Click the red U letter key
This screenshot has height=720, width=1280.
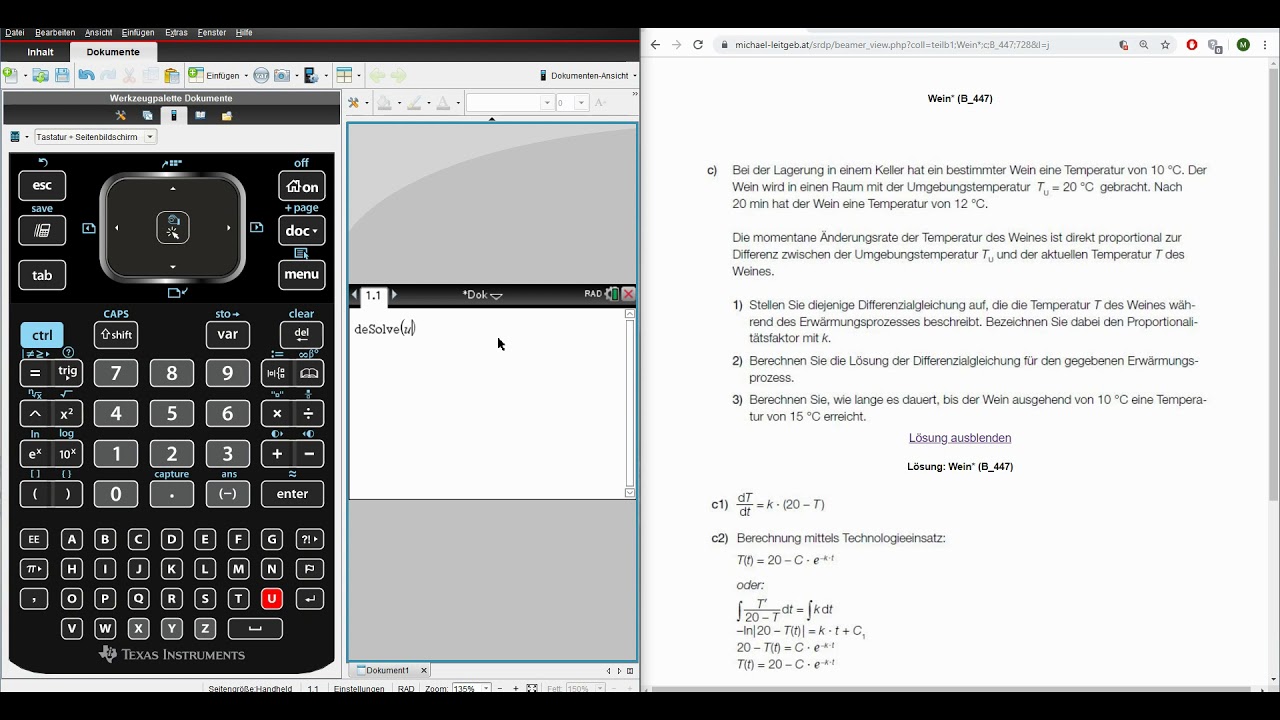271,598
